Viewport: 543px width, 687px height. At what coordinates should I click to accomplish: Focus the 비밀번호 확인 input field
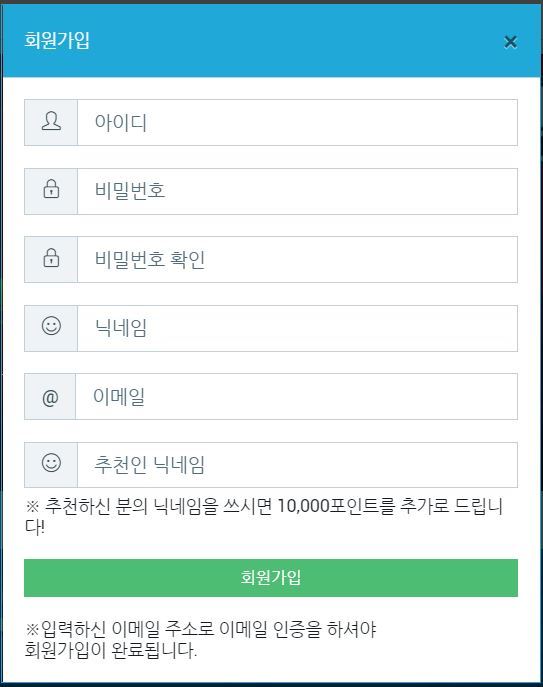(297, 260)
